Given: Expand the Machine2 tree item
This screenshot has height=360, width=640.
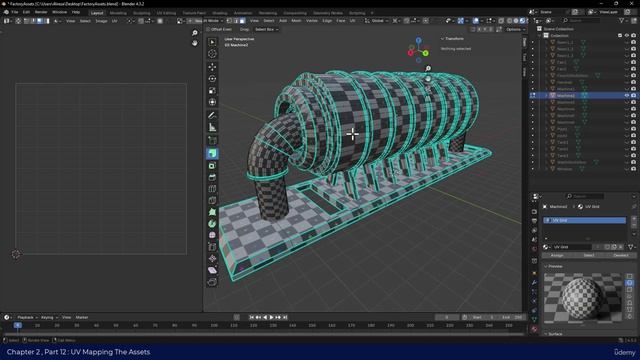Looking at the screenshot, I should [546, 96].
